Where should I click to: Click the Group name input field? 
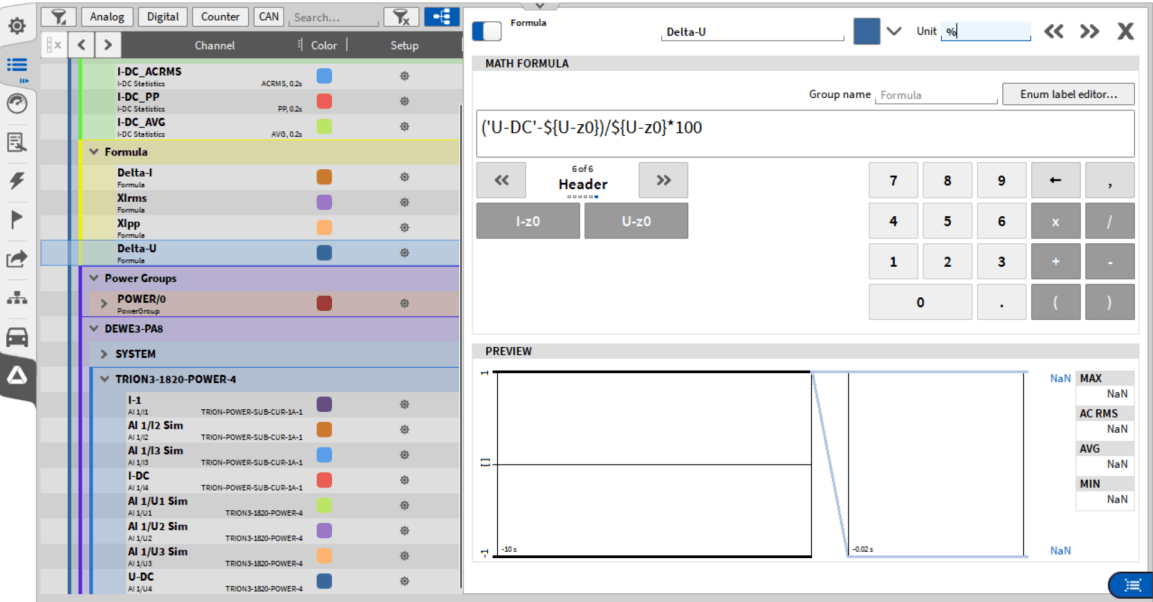coord(936,95)
